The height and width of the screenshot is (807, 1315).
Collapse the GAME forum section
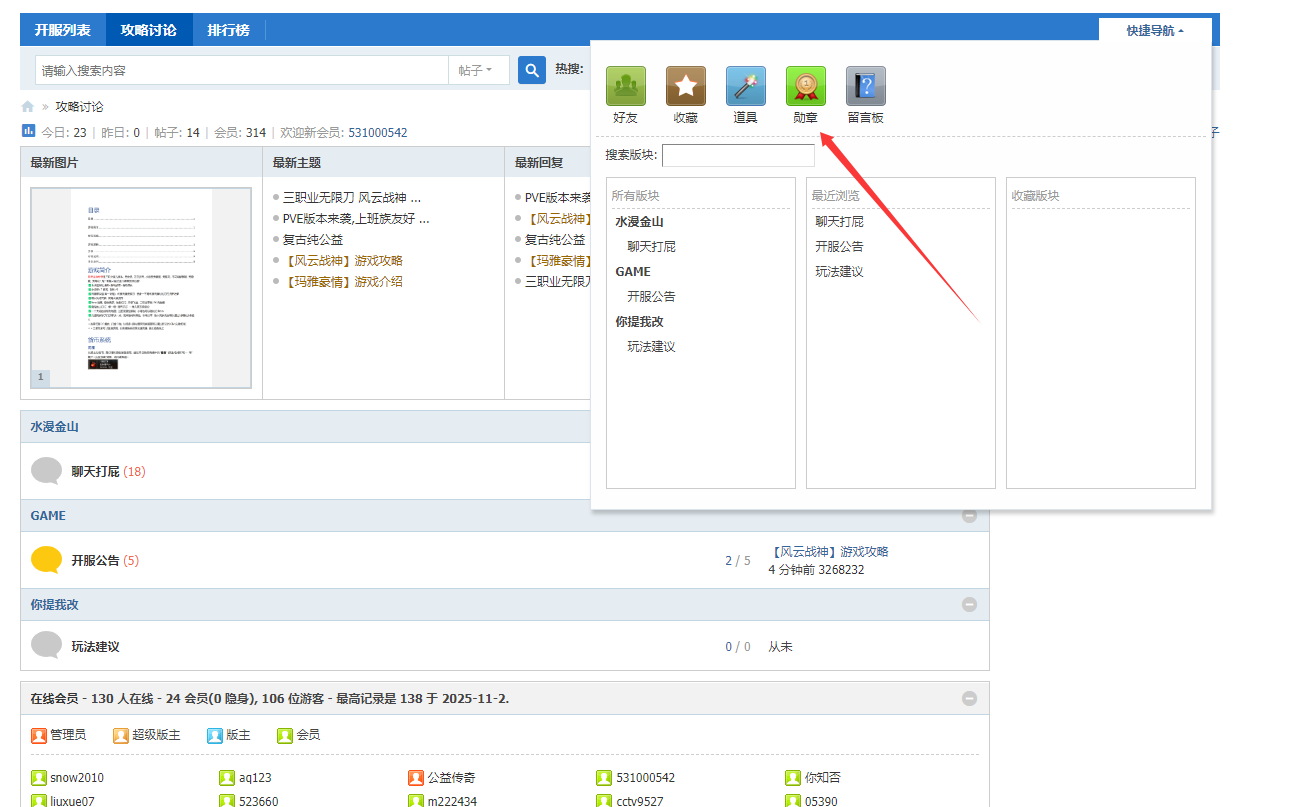tap(969, 516)
